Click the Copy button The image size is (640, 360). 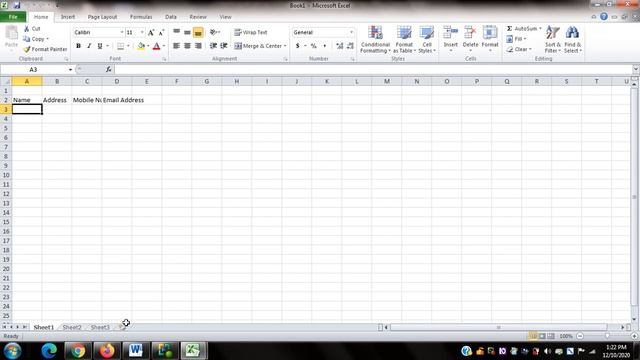click(35, 39)
